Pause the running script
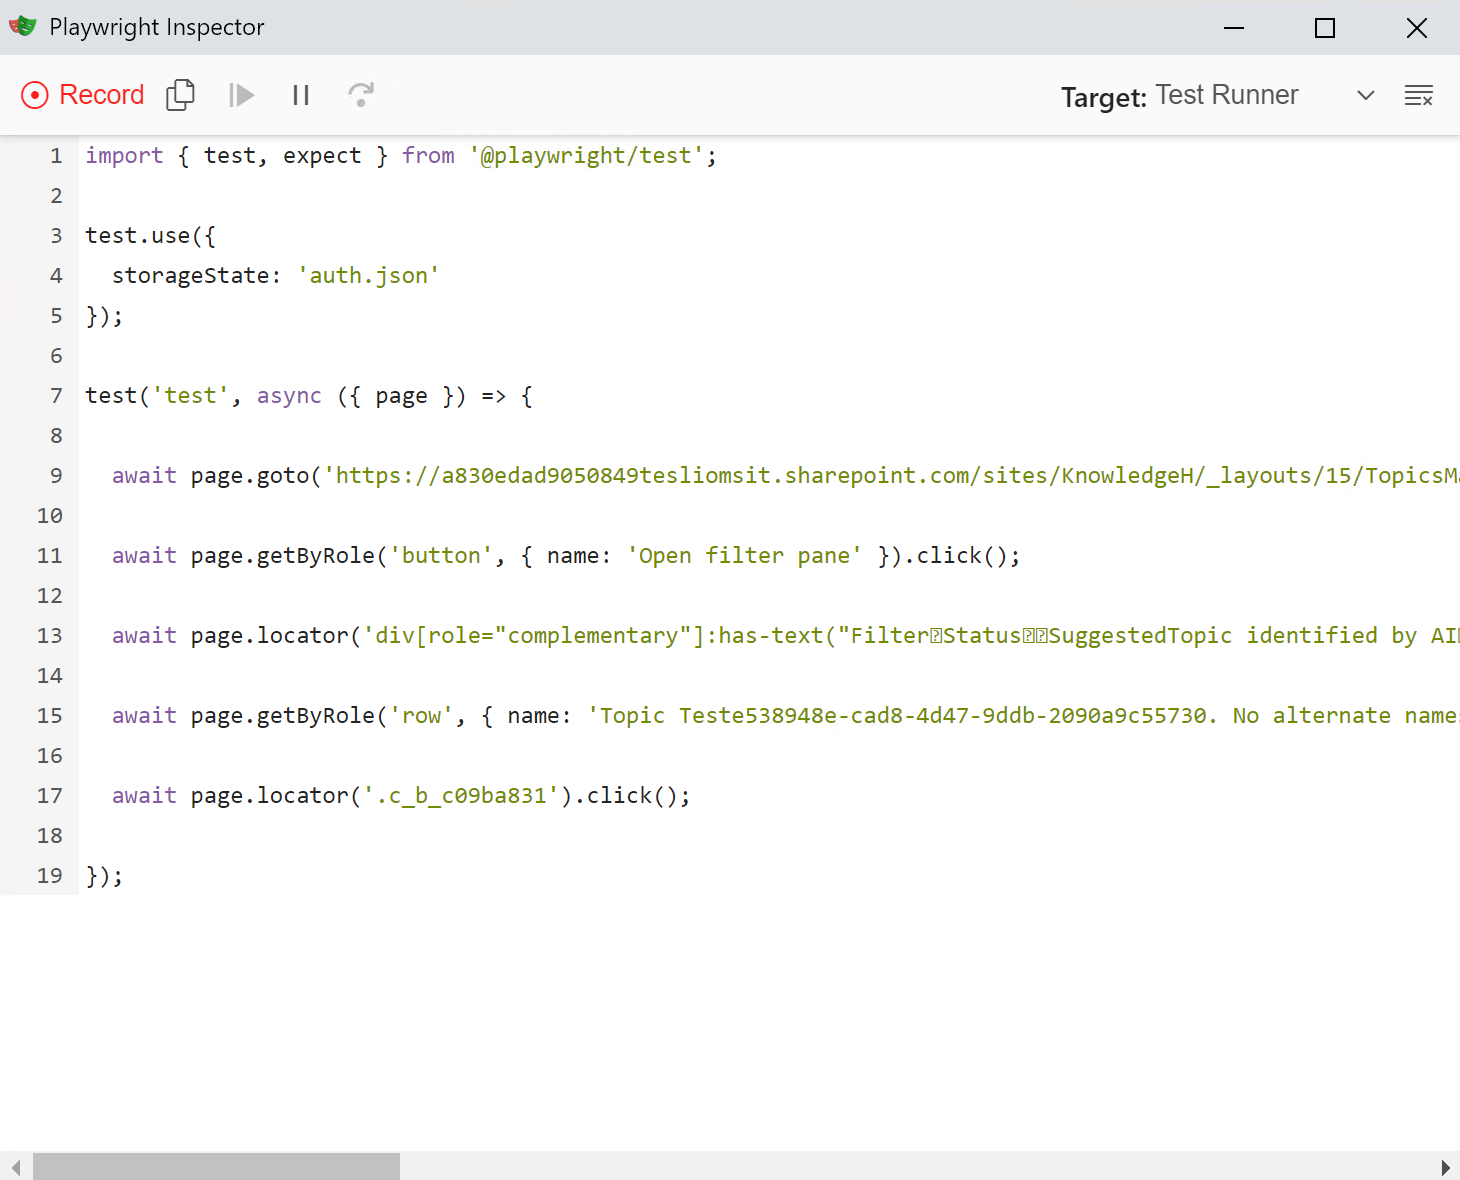This screenshot has height=1180, width=1460. tap(301, 95)
